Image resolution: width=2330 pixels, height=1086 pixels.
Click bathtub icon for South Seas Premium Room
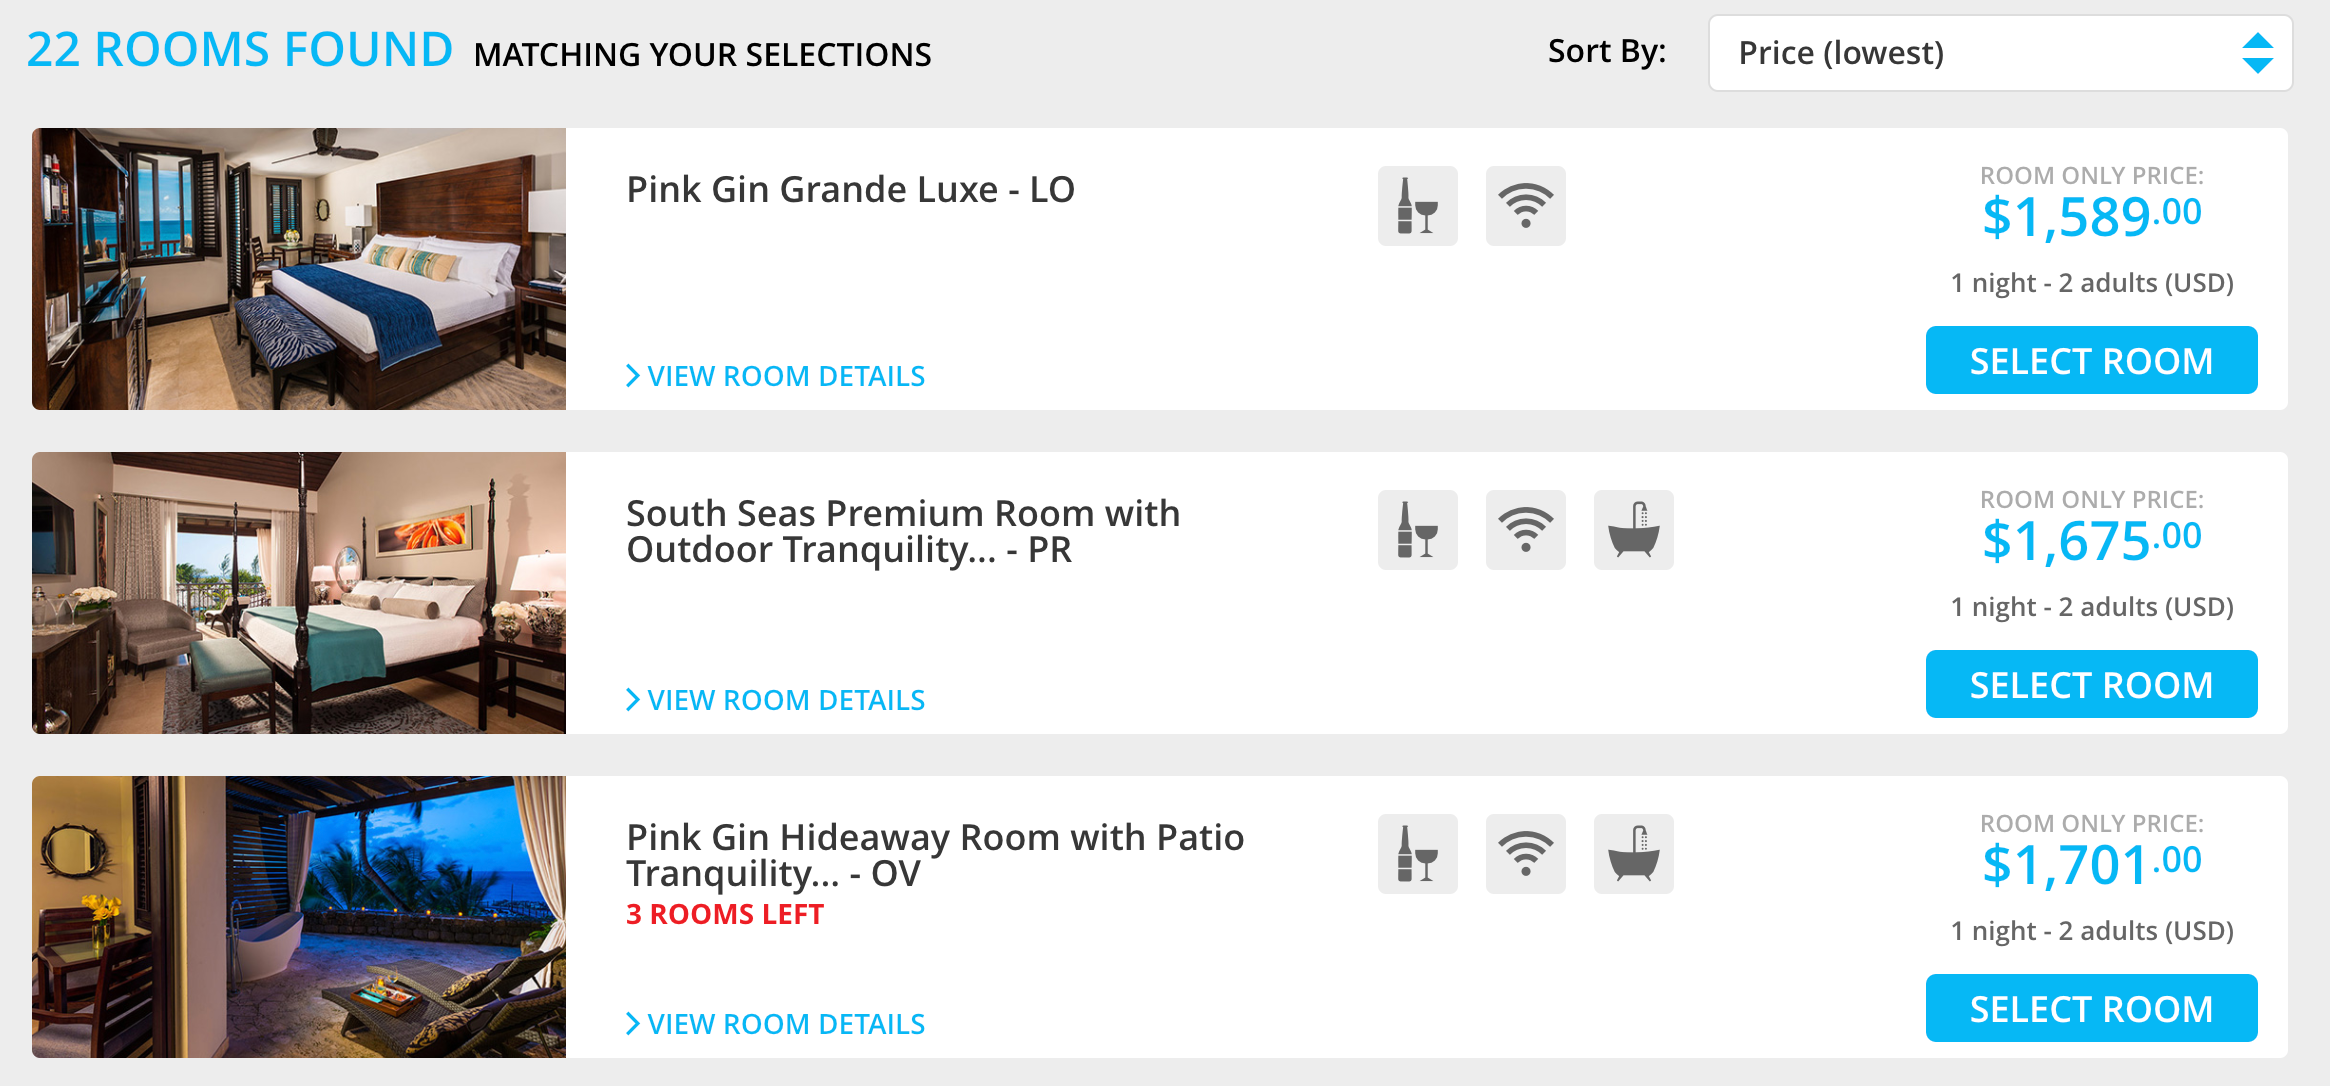coord(1633,530)
